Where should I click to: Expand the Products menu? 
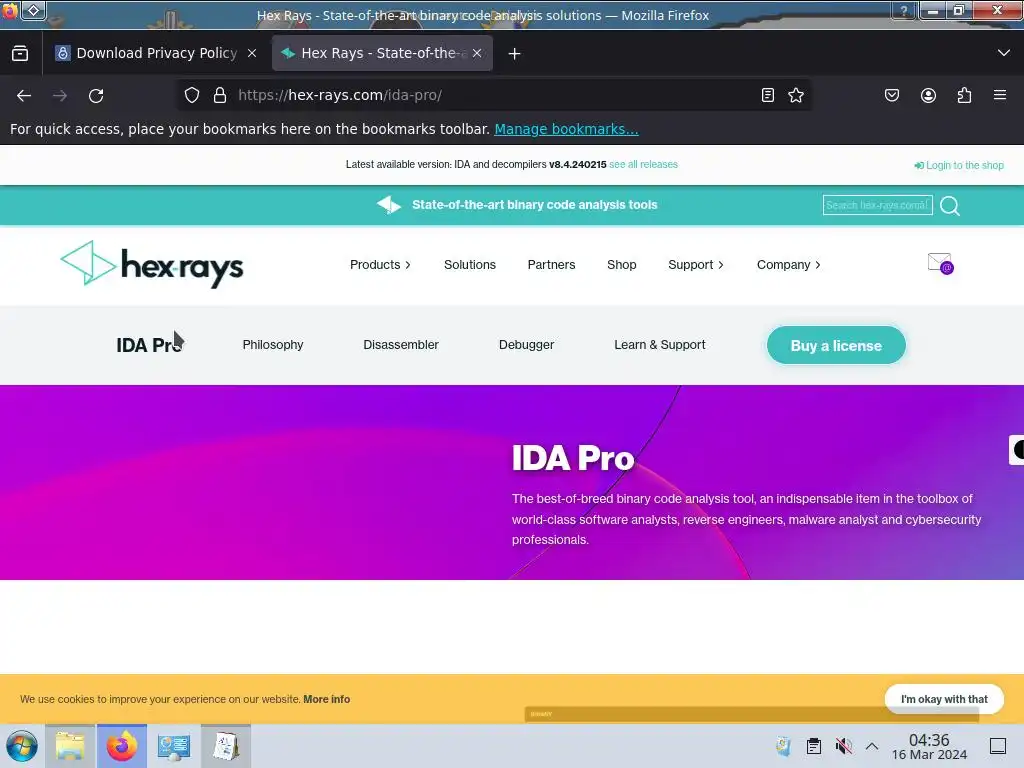coord(380,265)
